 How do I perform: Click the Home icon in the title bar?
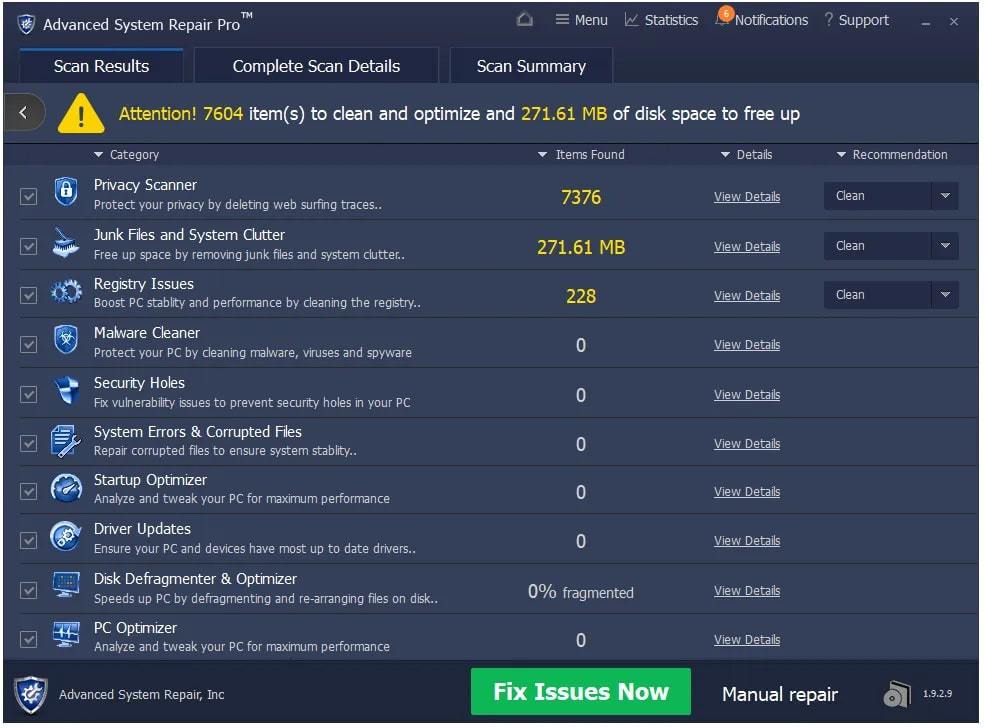tap(525, 19)
